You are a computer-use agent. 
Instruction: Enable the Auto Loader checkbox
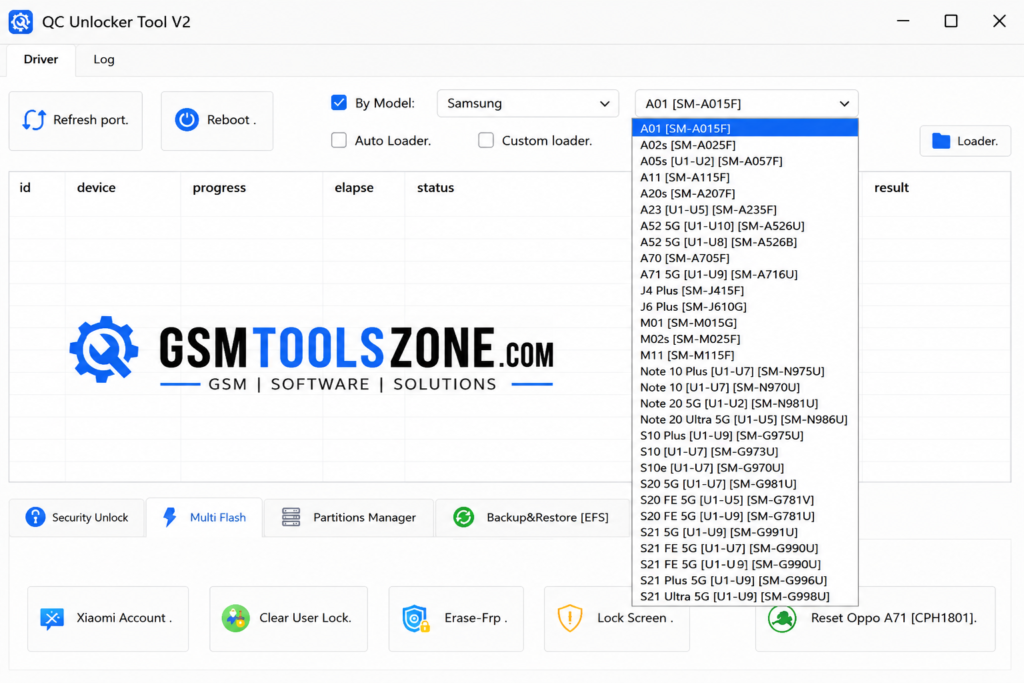tap(339, 140)
